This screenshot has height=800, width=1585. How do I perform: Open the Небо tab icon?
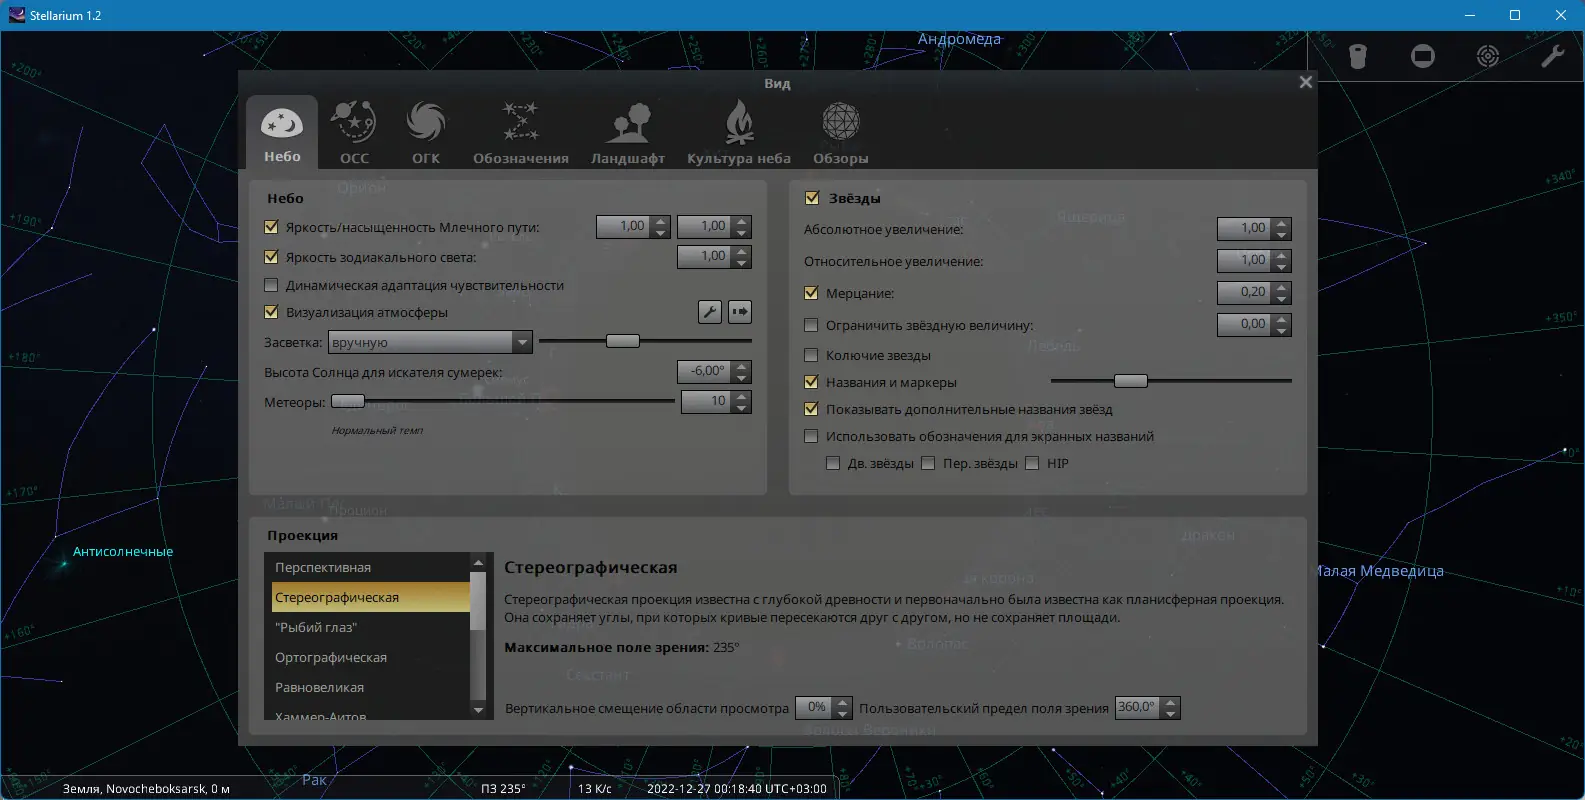click(x=282, y=132)
